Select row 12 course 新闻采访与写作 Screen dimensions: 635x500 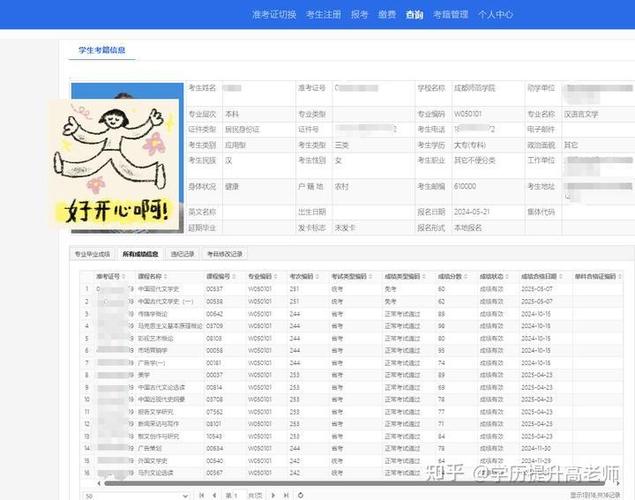(x=158, y=424)
